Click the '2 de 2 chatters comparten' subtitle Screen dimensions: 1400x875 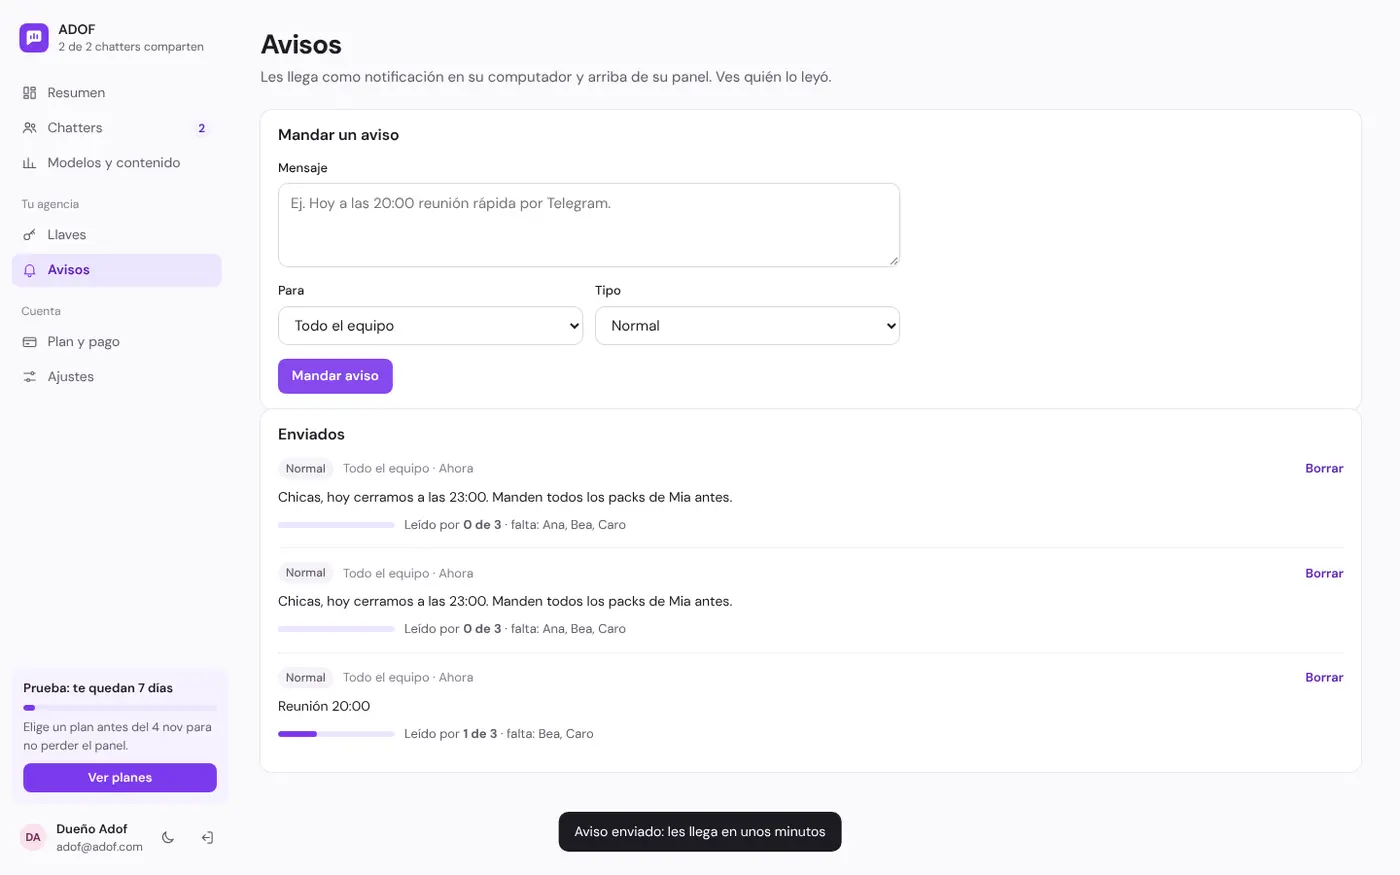coord(131,47)
